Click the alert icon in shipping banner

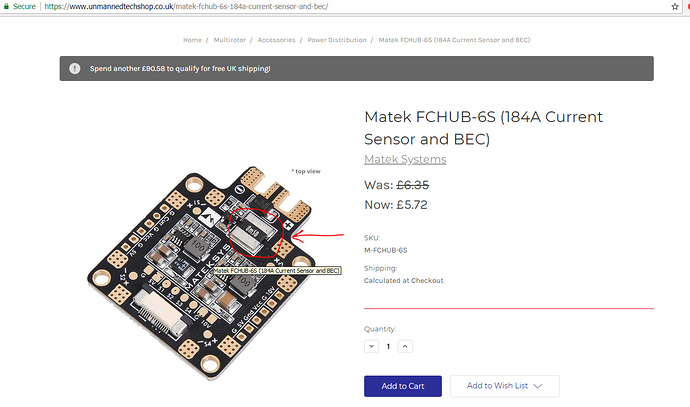coord(75,69)
